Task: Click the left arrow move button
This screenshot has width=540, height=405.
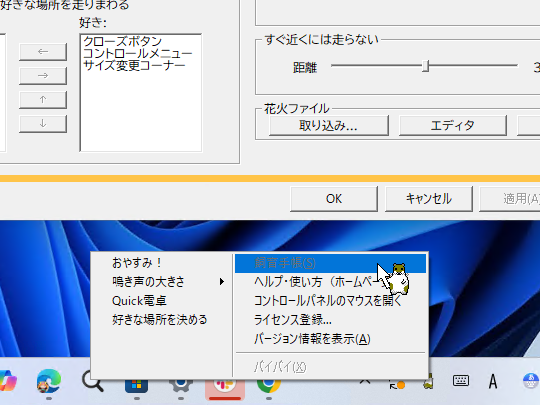Action: point(43,52)
